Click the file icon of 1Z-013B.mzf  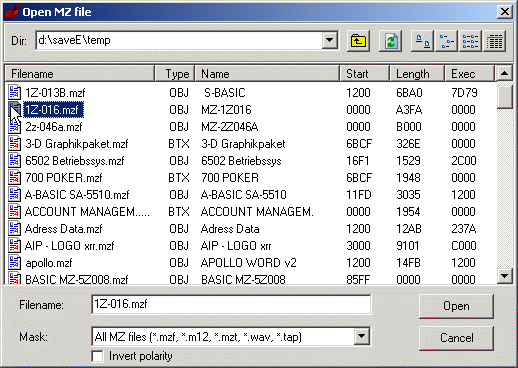(14, 92)
